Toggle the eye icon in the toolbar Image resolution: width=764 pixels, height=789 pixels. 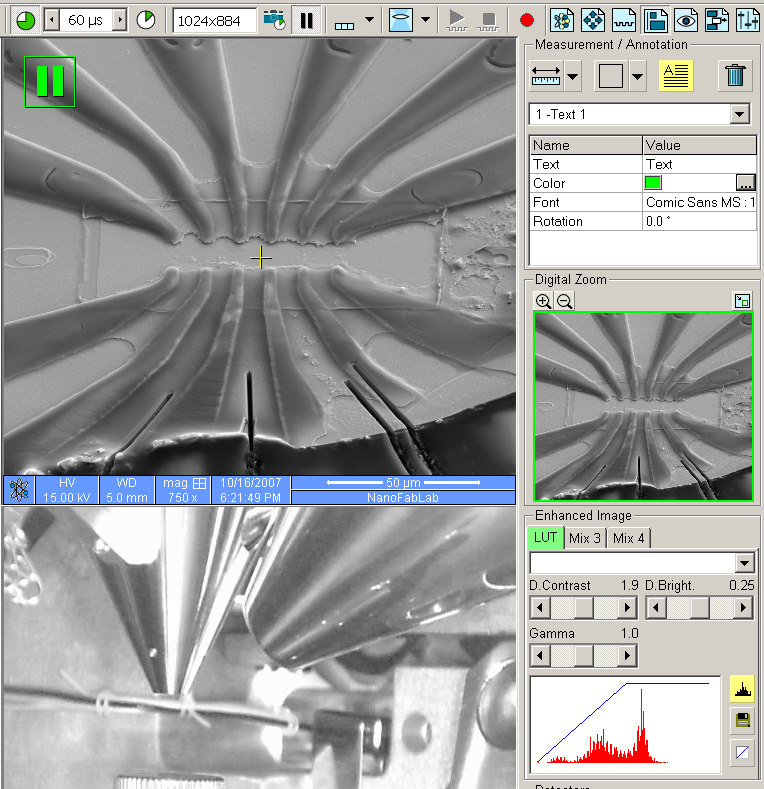(685, 20)
